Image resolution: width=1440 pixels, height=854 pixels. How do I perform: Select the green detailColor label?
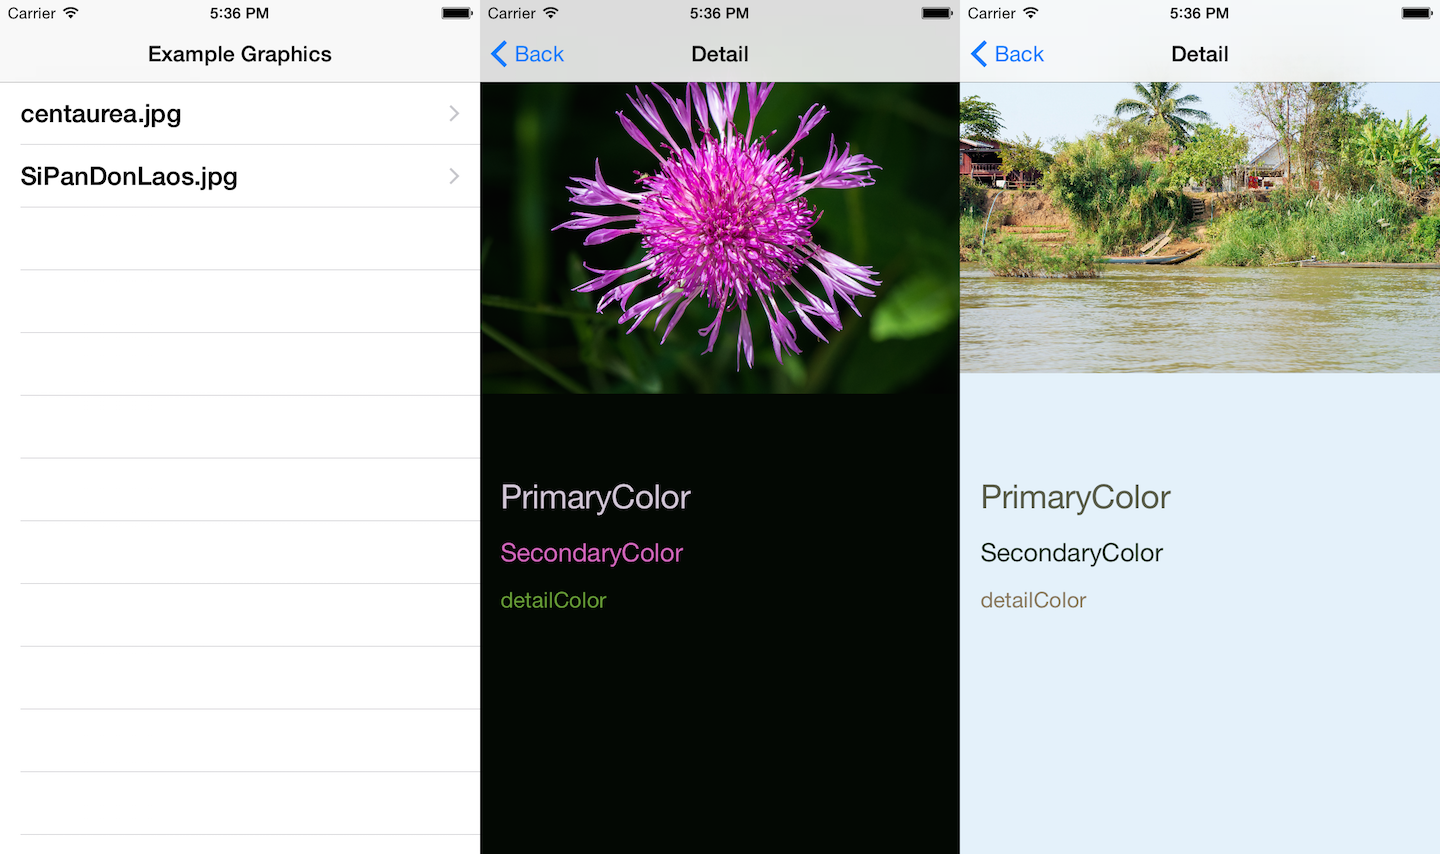click(x=553, y=600)
